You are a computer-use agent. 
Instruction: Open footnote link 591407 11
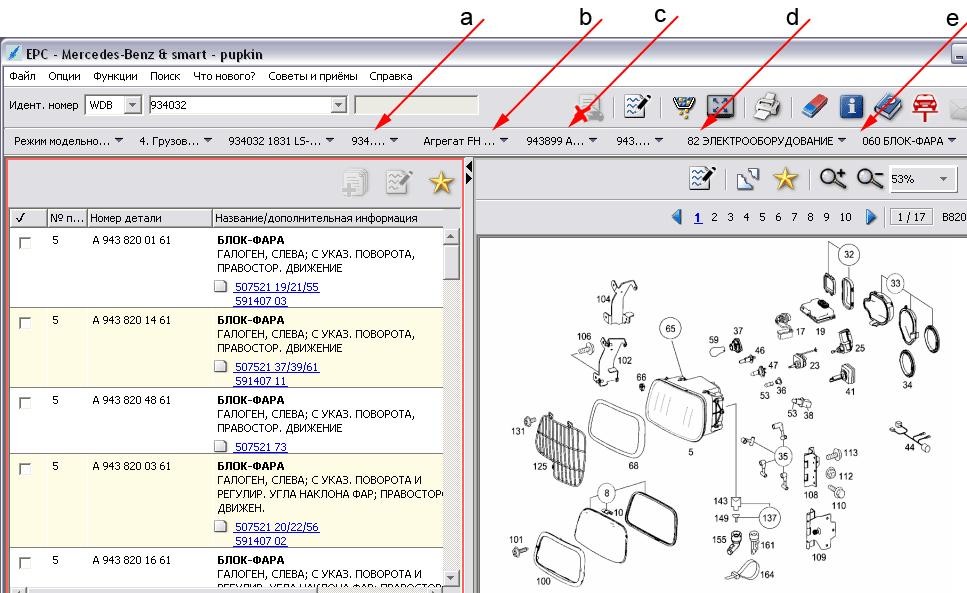[261, 381]
